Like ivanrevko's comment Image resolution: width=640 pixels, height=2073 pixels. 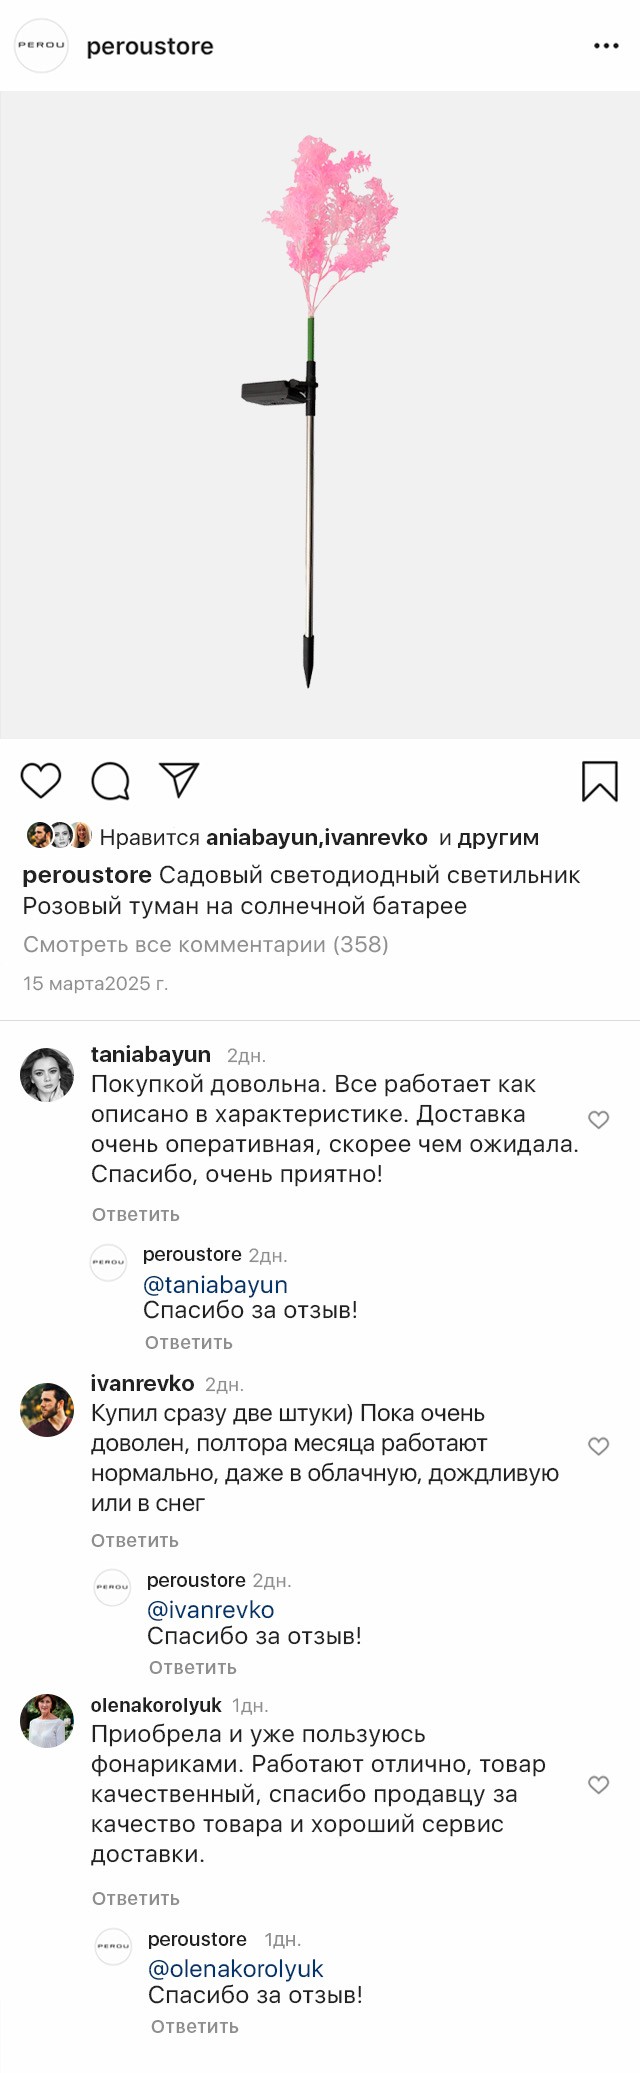click(598, 1446)
